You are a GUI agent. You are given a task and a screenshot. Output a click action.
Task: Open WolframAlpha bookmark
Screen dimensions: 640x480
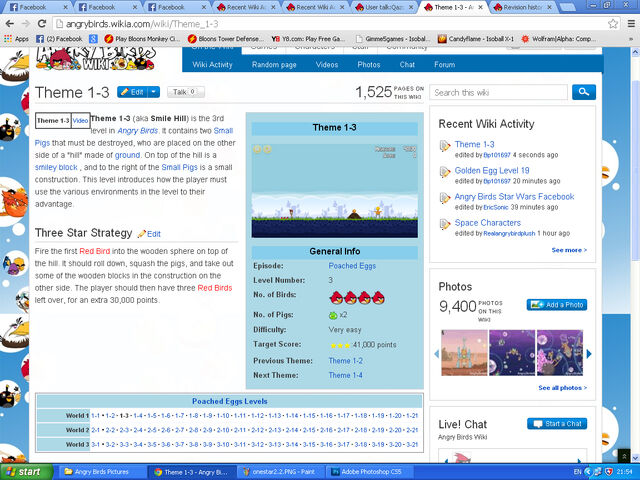point(558,39)
